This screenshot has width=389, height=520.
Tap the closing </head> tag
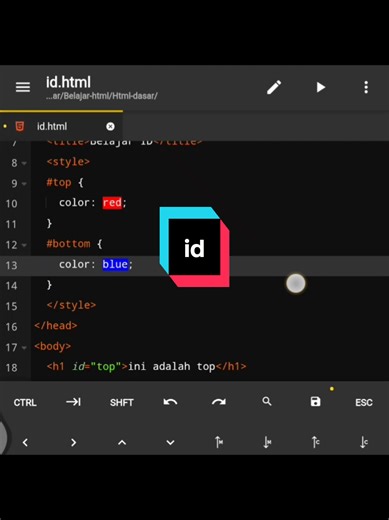56,326
